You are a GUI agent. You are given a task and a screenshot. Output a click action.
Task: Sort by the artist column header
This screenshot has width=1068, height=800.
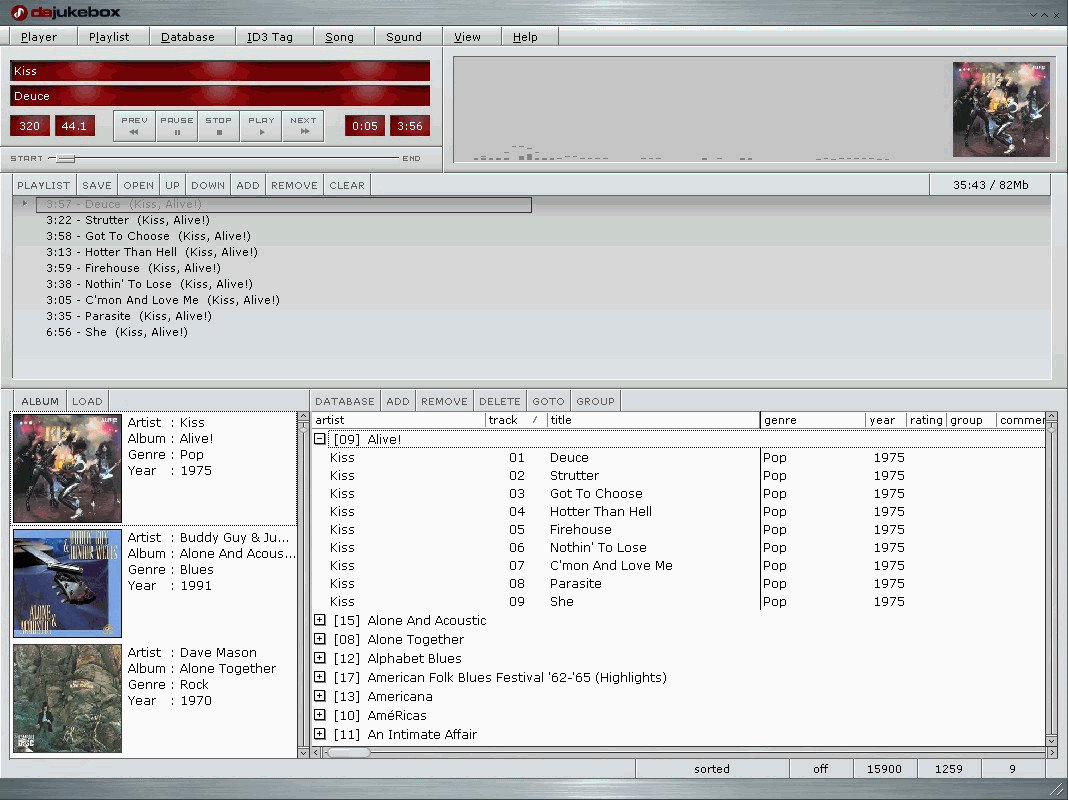tap(398, 420)
